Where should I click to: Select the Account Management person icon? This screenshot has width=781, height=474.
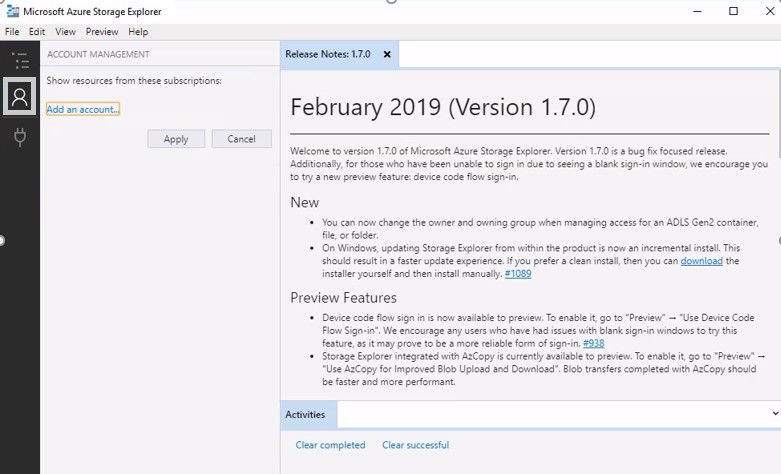coord(19,96)
